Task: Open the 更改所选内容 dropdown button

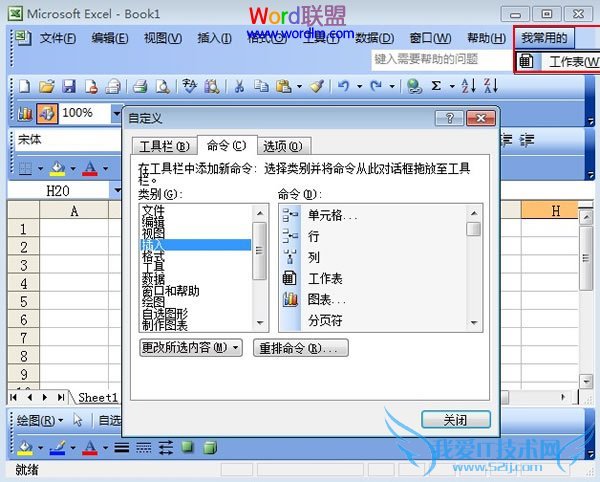Action: coord(191,348)
